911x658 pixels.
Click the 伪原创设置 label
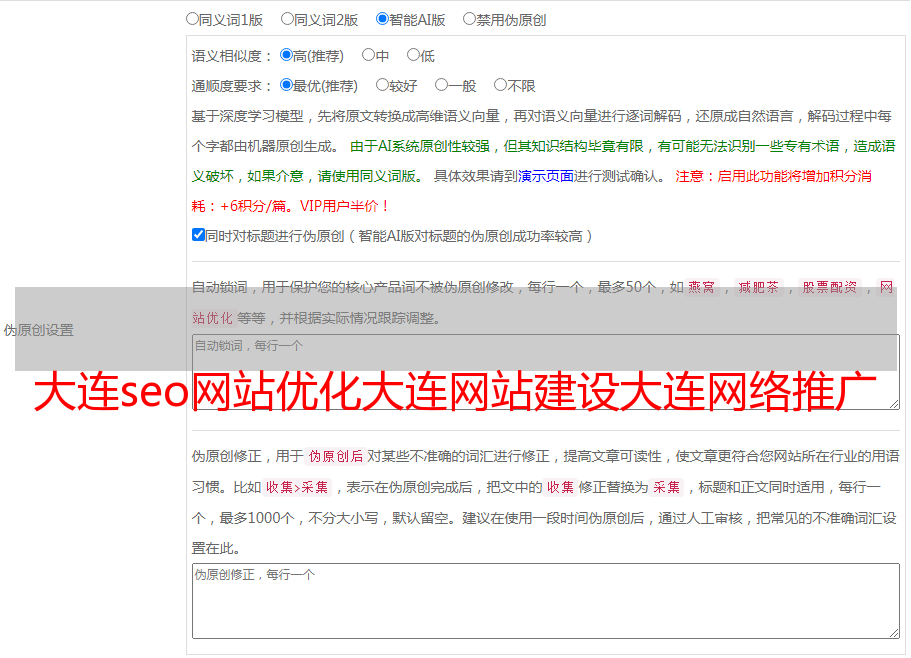pyautogui.click(x=39, y=330)
